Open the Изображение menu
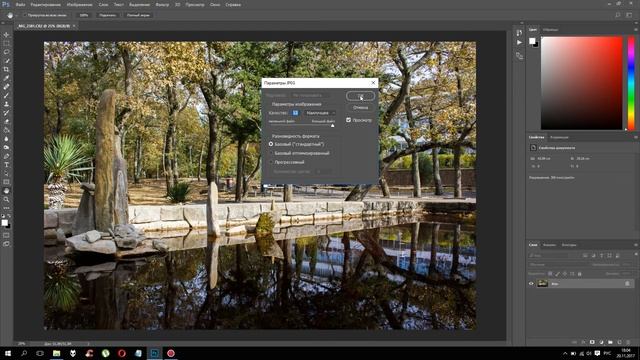640x360 pixels. click(80, 5)
